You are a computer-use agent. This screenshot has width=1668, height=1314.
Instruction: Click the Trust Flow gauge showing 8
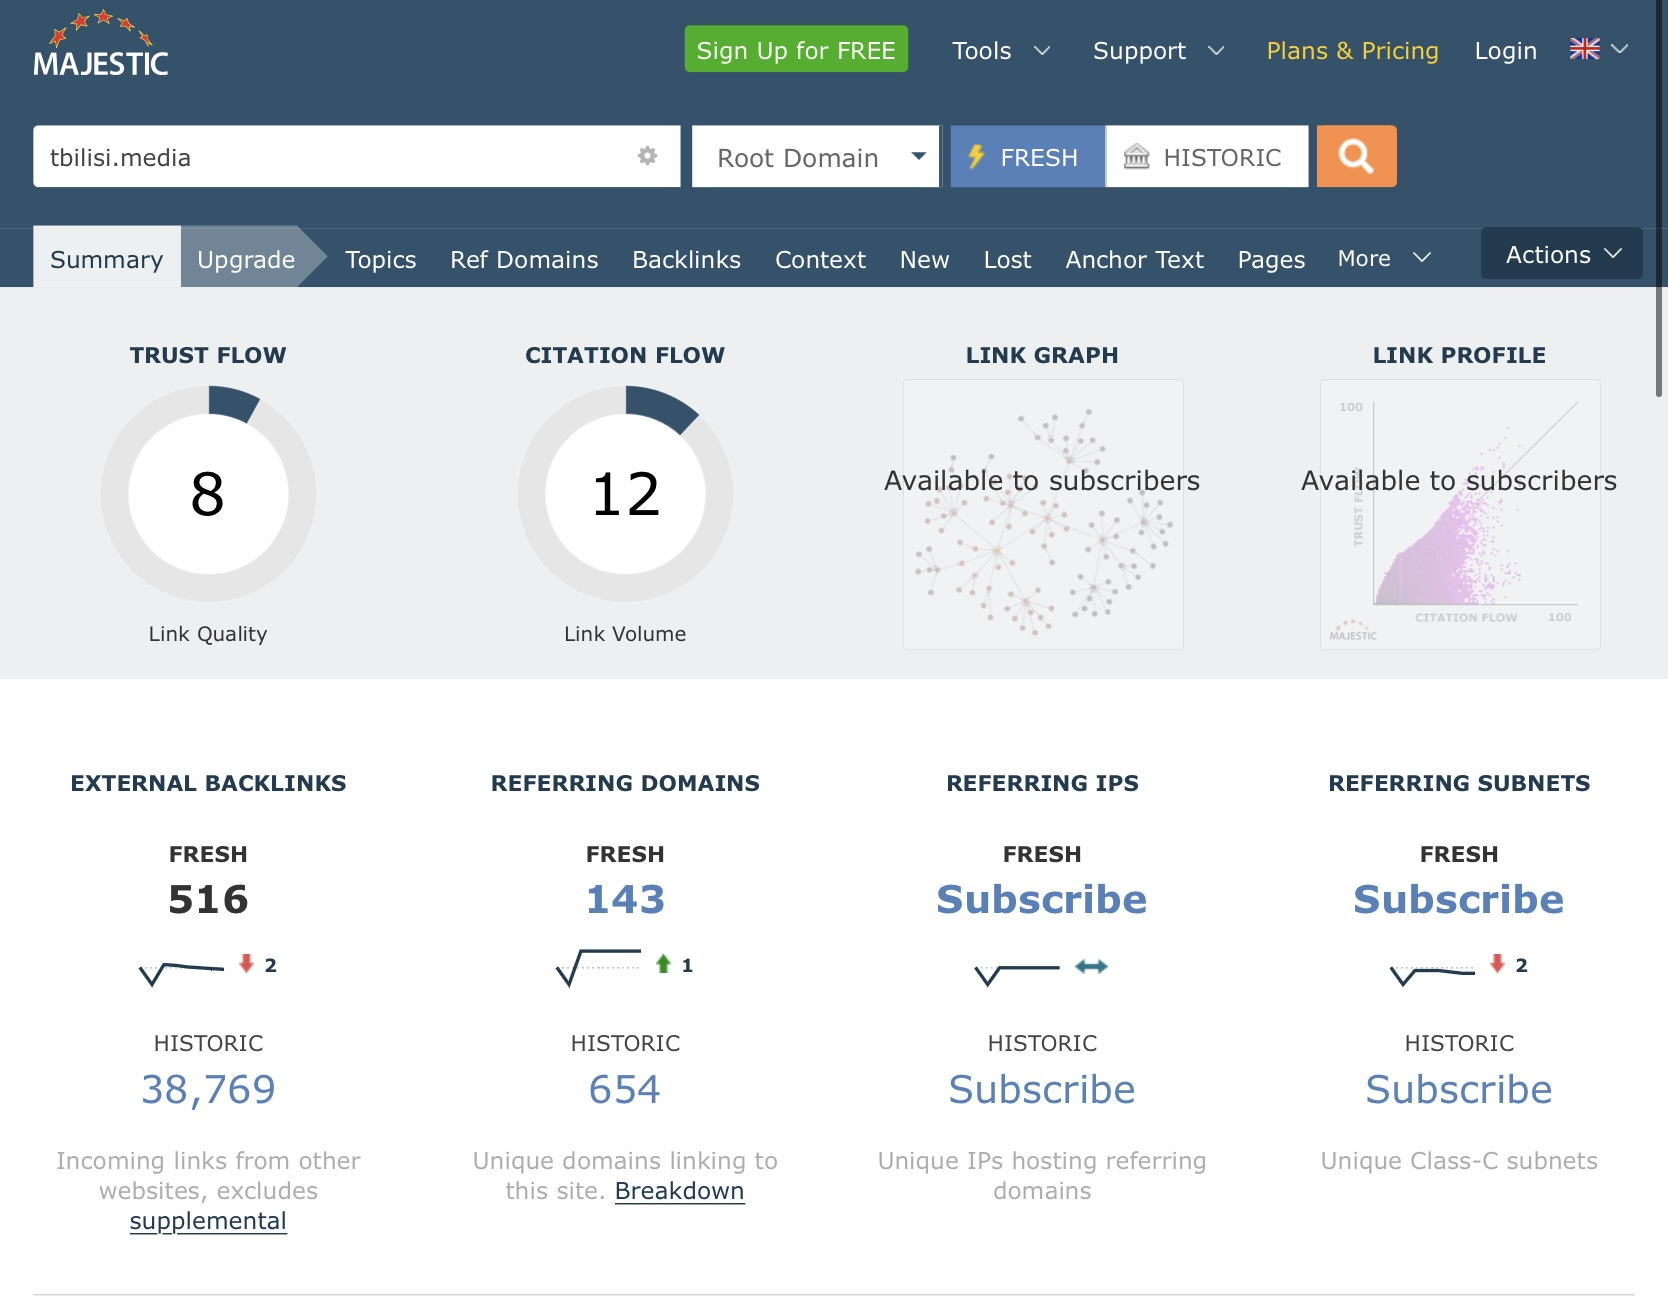click(208, 494)
